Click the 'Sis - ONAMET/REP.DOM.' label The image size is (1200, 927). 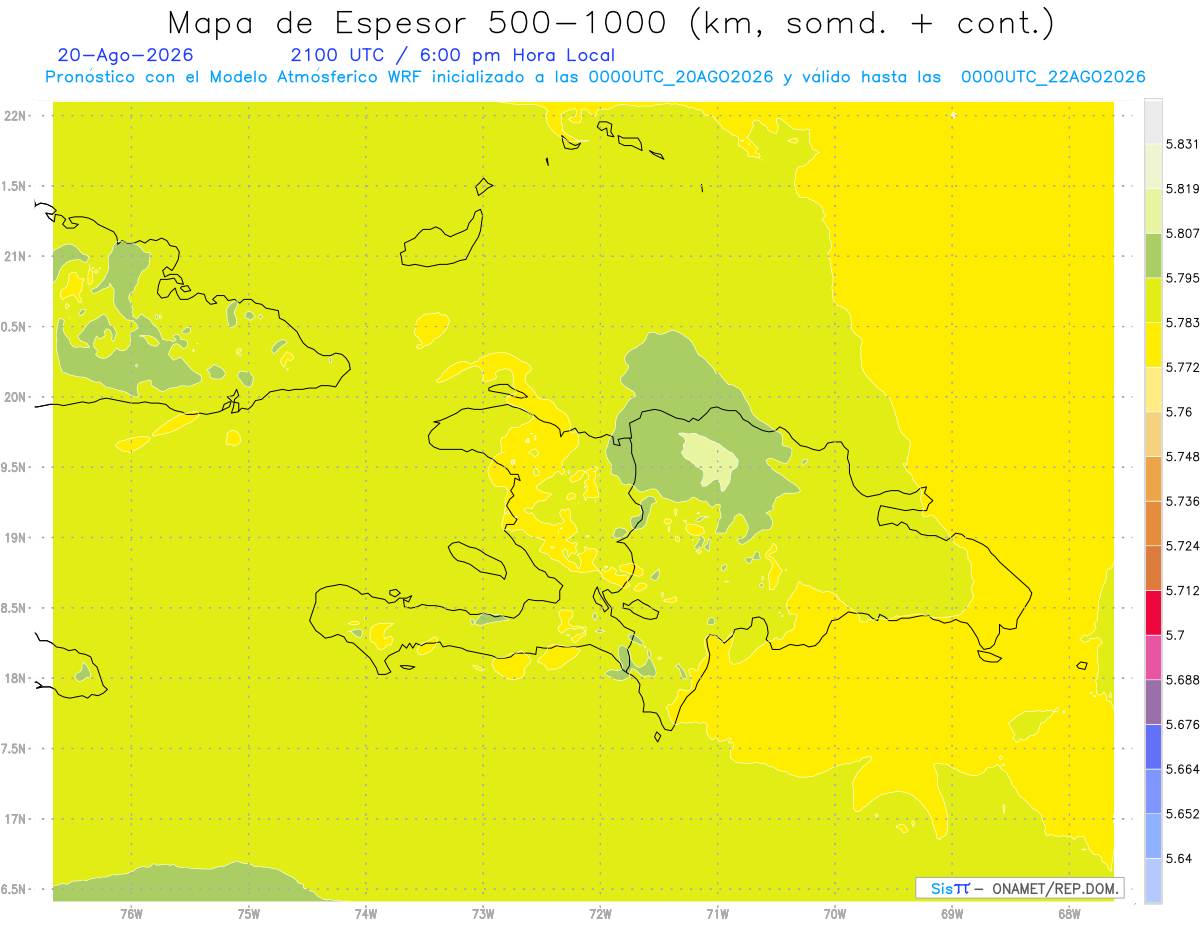(x=1019, y=888)
